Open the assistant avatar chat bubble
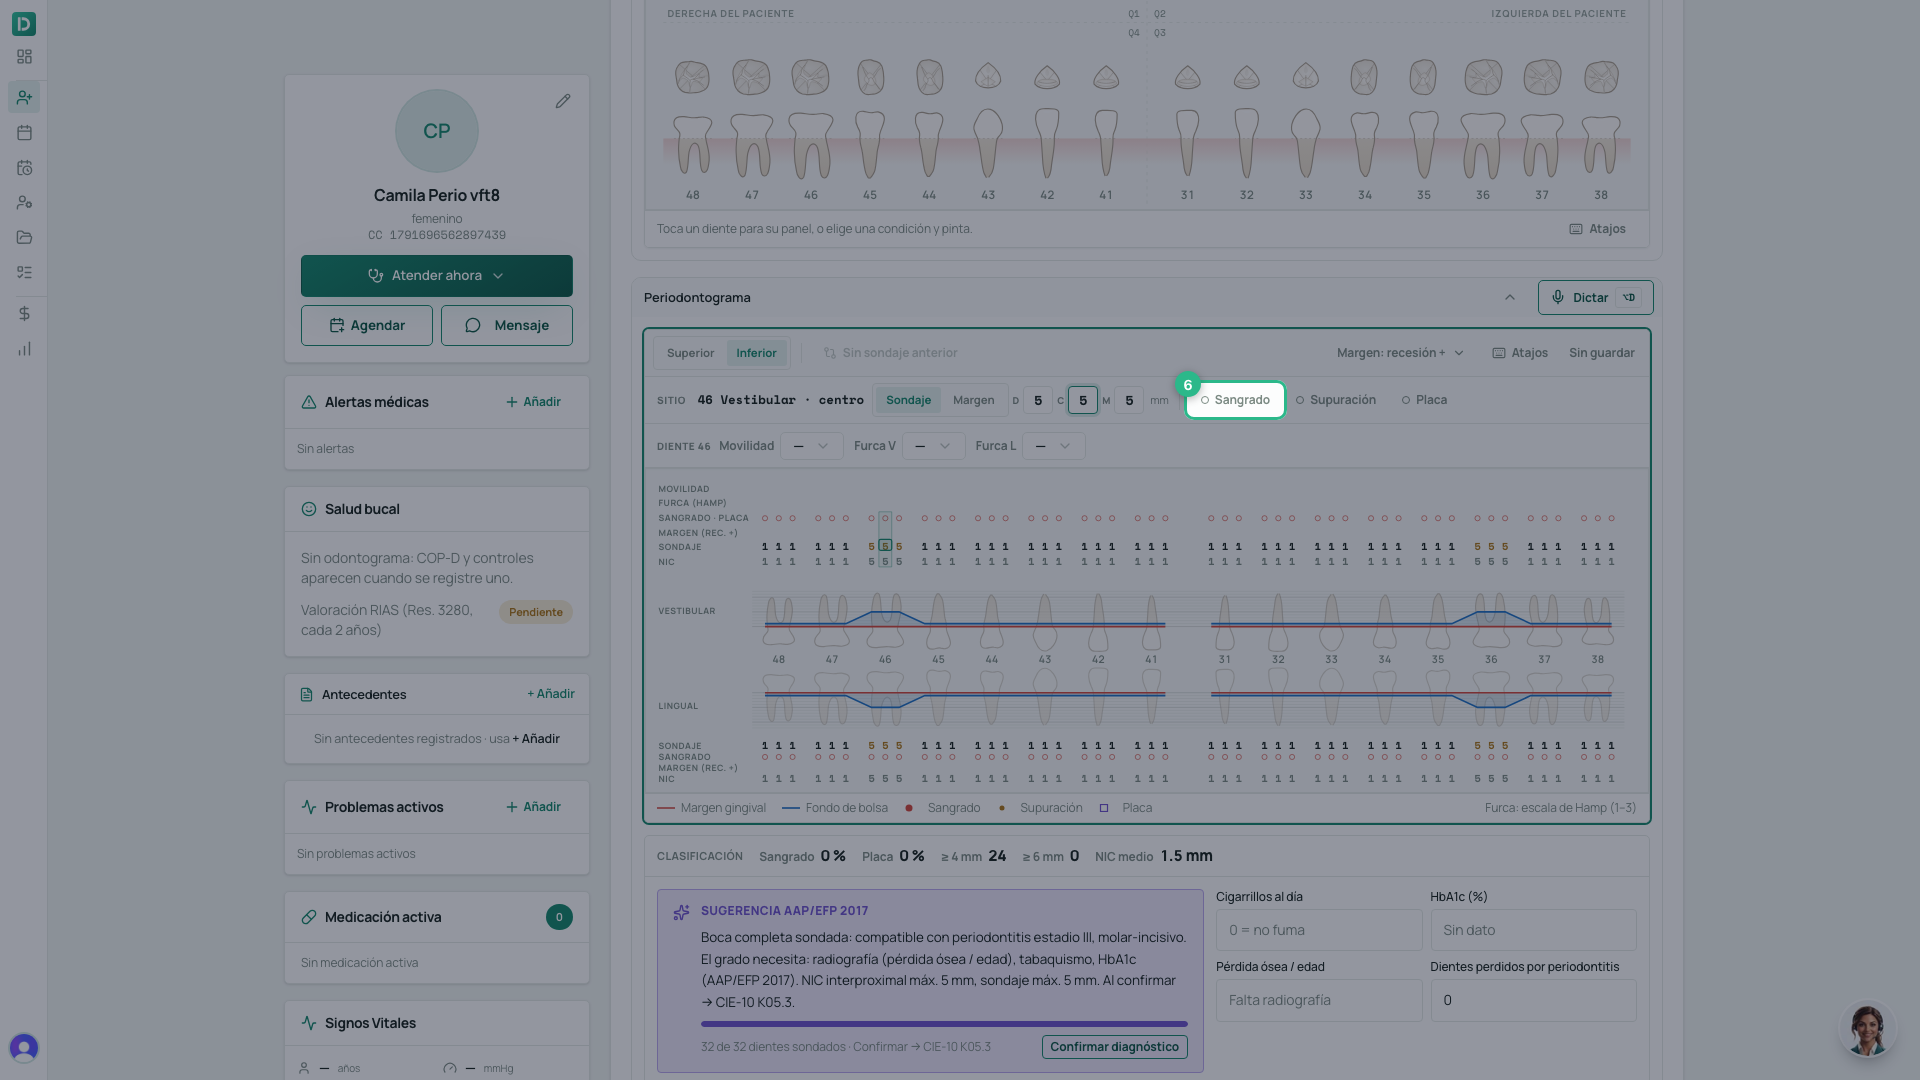 (1866, 1030)
